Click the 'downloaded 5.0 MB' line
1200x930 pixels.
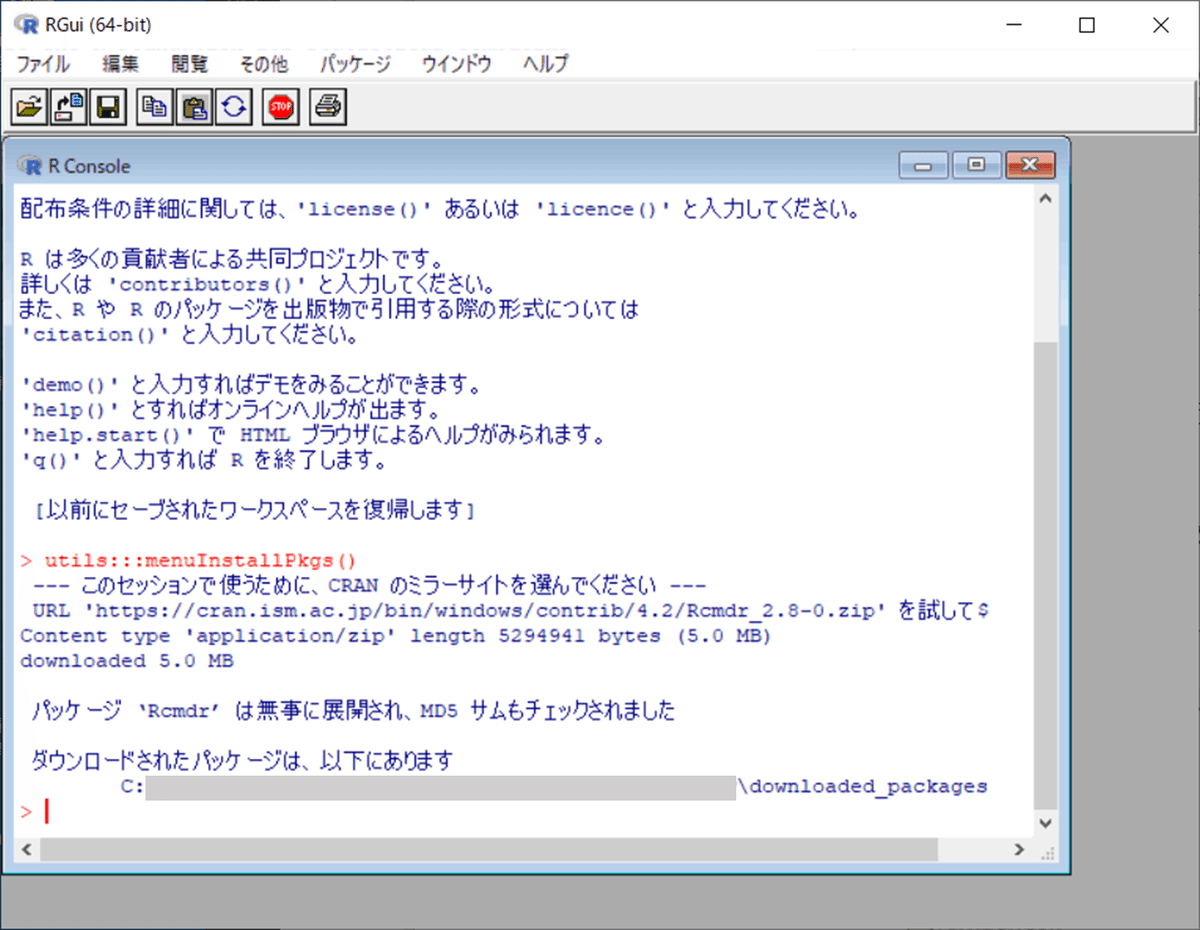point(127,661)
